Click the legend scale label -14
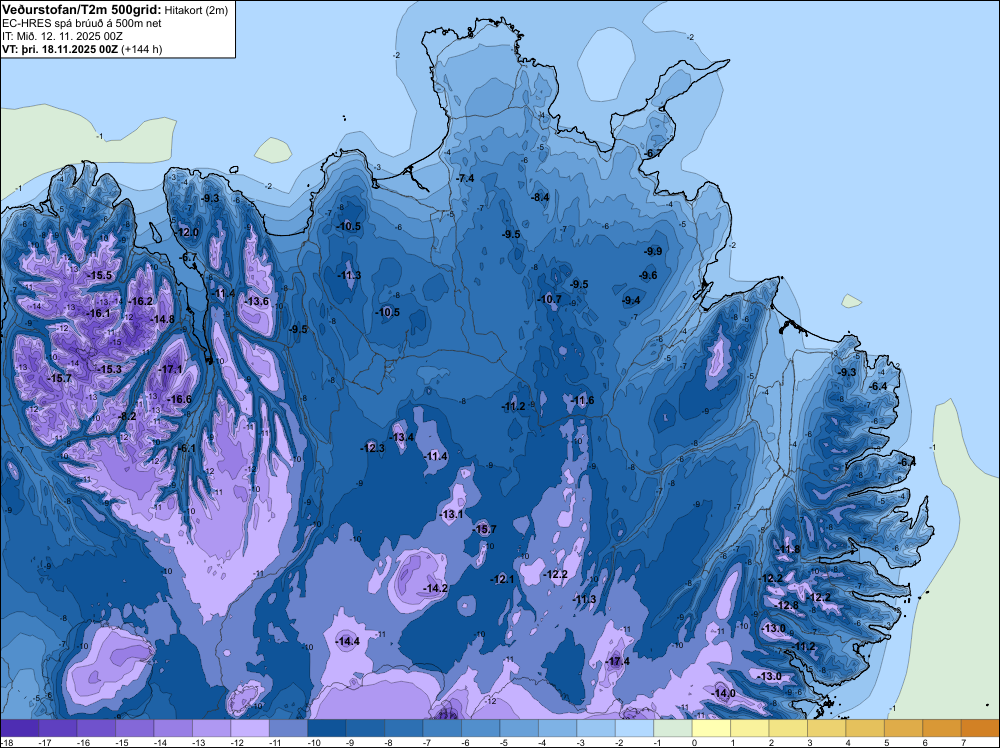The image size is (1000, 748). click(x=159, y=742)
